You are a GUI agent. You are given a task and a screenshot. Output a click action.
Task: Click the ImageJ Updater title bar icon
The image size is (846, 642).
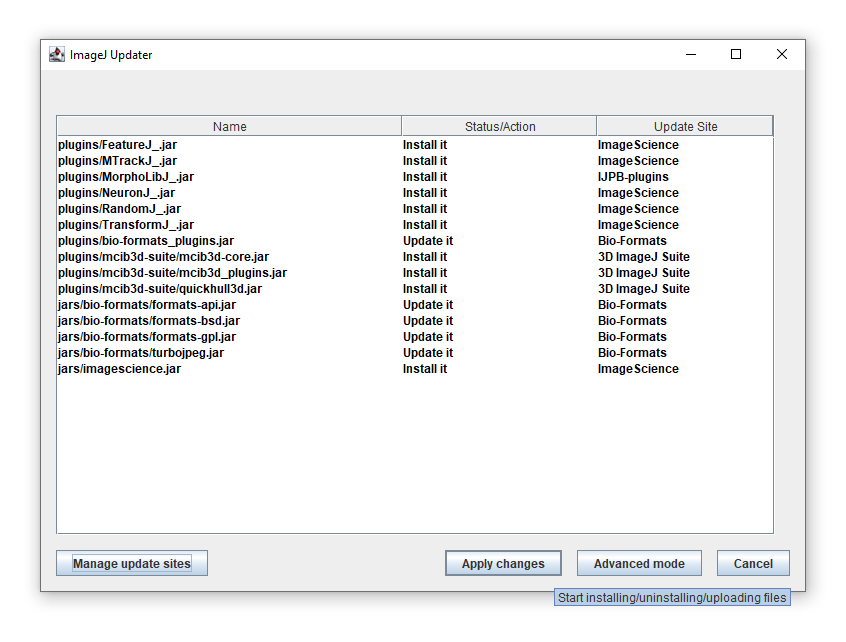57,54
